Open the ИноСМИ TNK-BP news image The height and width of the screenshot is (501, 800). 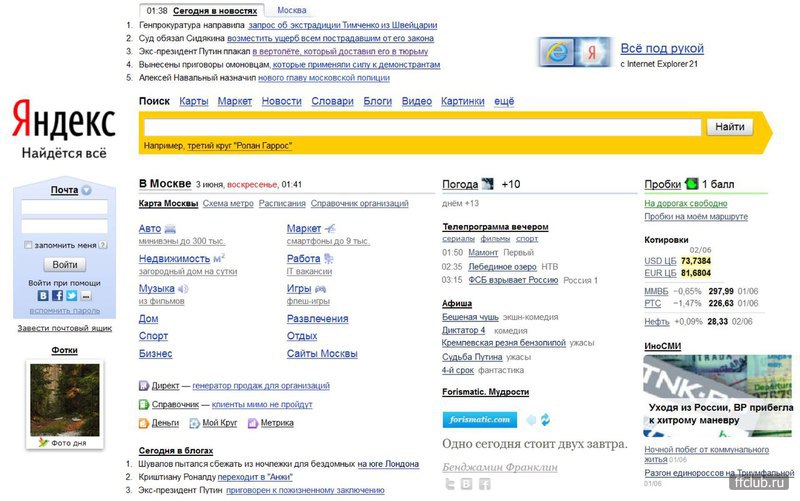[718, 396]
